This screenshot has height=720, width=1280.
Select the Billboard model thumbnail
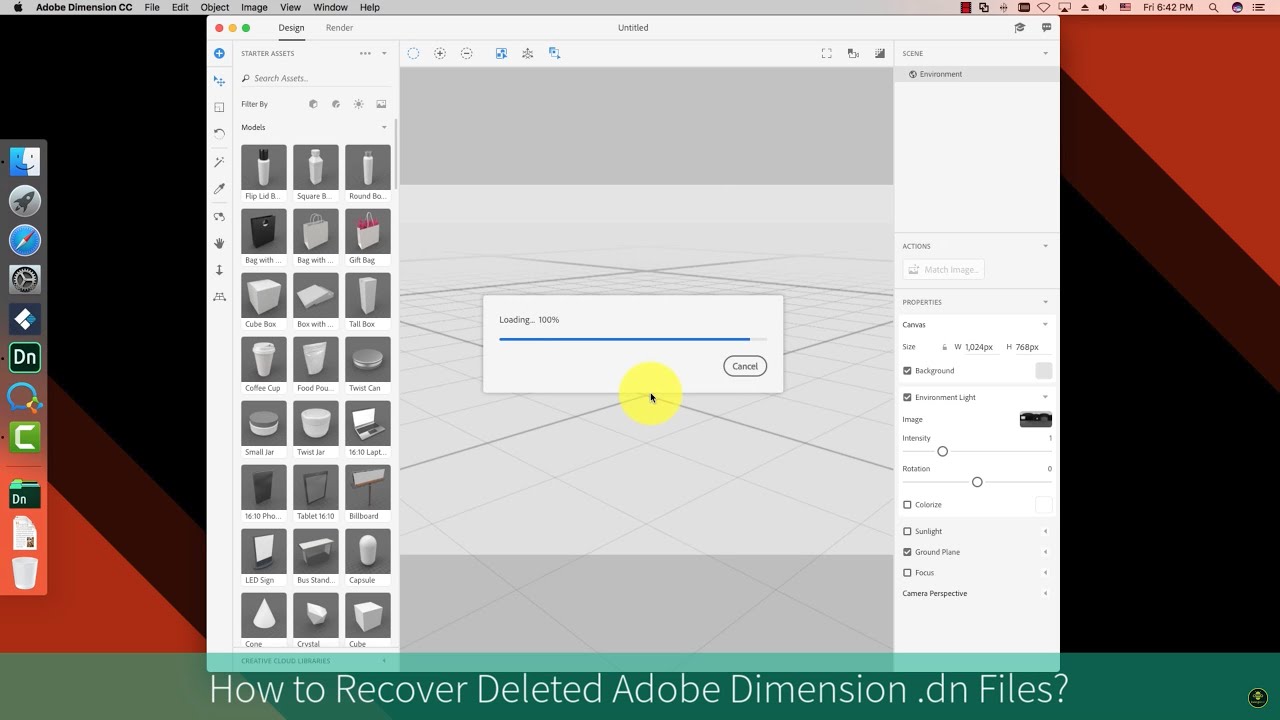(368, 487)
